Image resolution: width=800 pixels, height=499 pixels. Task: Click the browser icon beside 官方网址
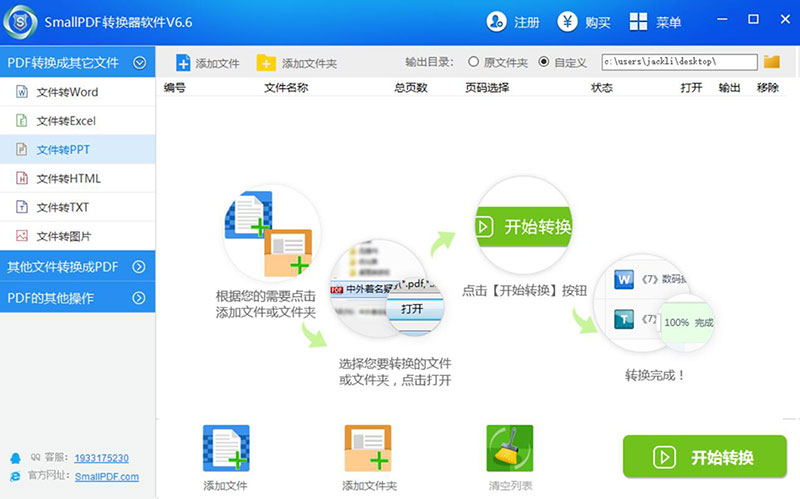click(16, 476)
